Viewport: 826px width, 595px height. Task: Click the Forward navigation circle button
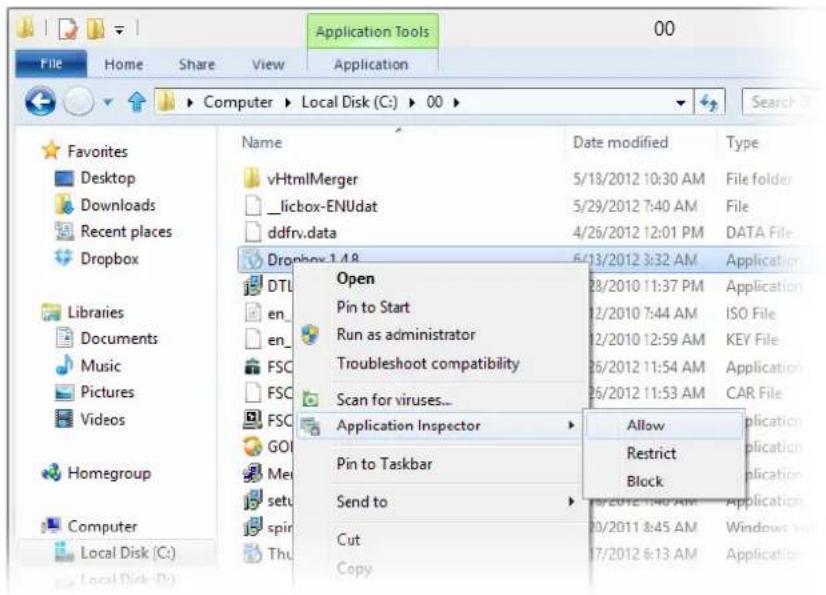(78, 102)
